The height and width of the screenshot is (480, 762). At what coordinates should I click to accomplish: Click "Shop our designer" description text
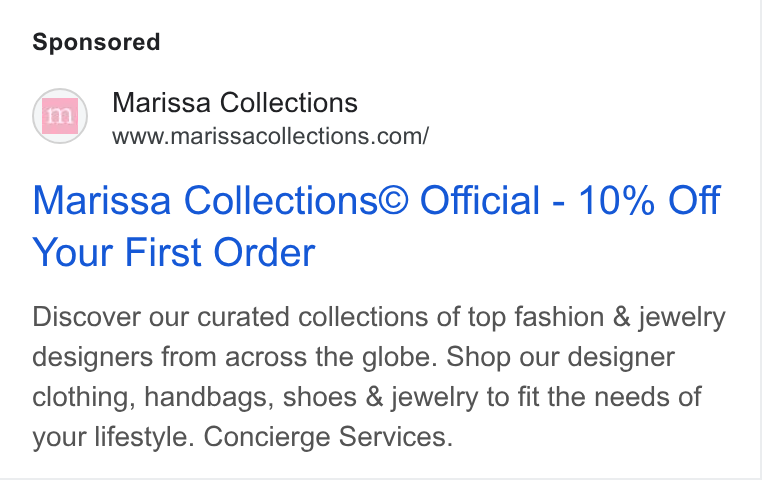[560, 357]
